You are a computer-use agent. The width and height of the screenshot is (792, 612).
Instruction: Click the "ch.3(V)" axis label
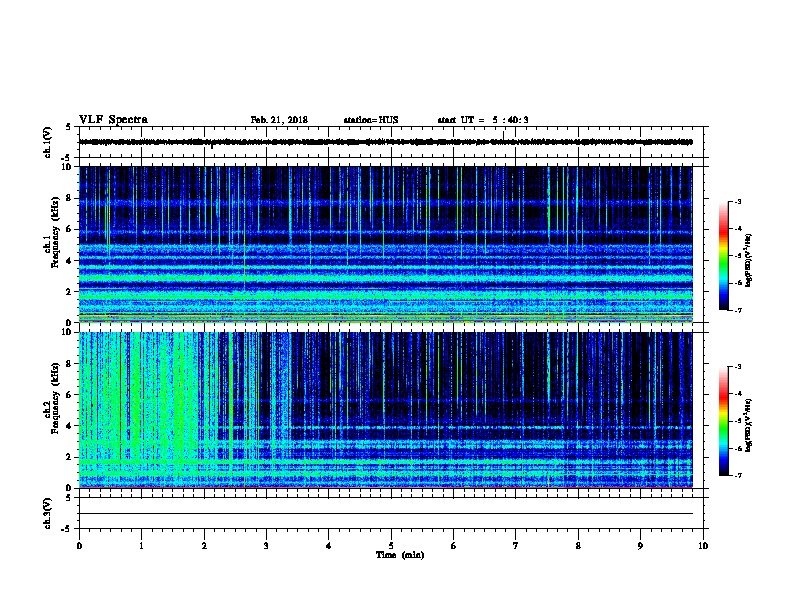(48, 513)
